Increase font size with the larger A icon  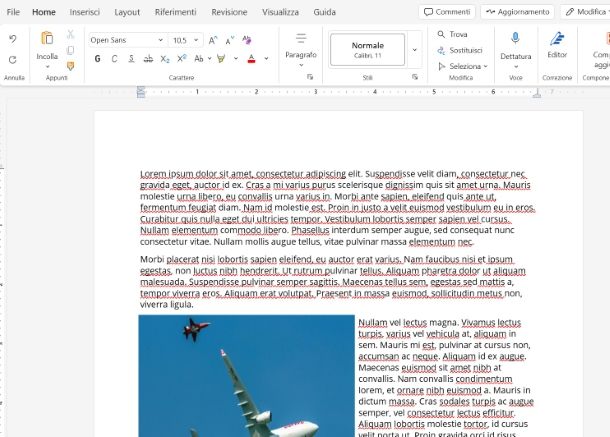click(214, 40)
